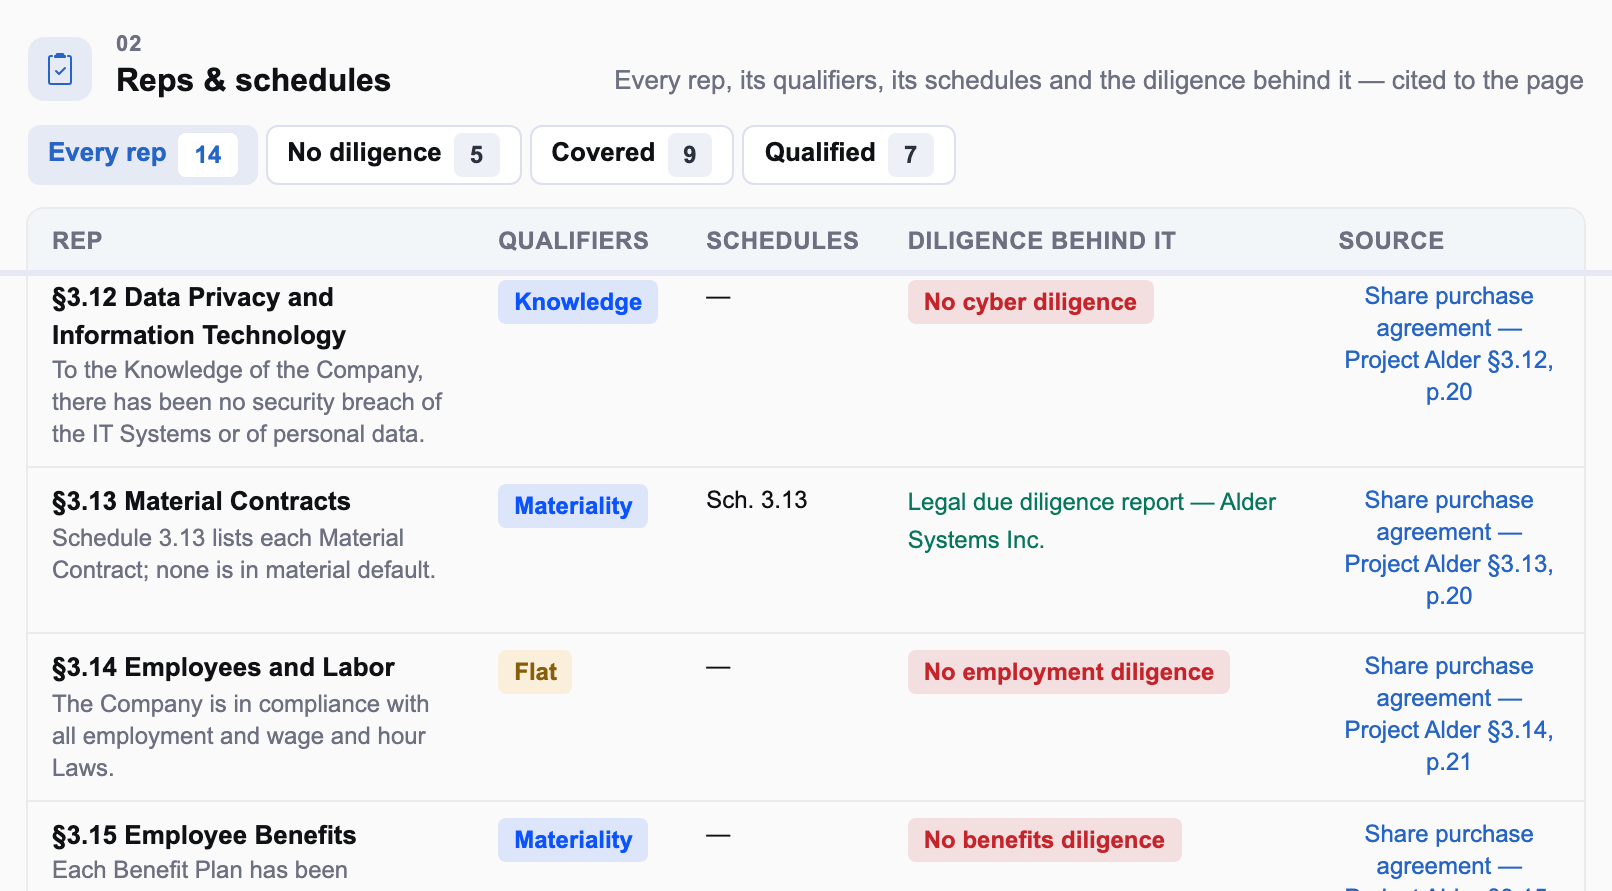Click the No employment diligence badge
The width and height of the screenshot is (1612, 891).
pyautogui.click(x=1068, y=672)
